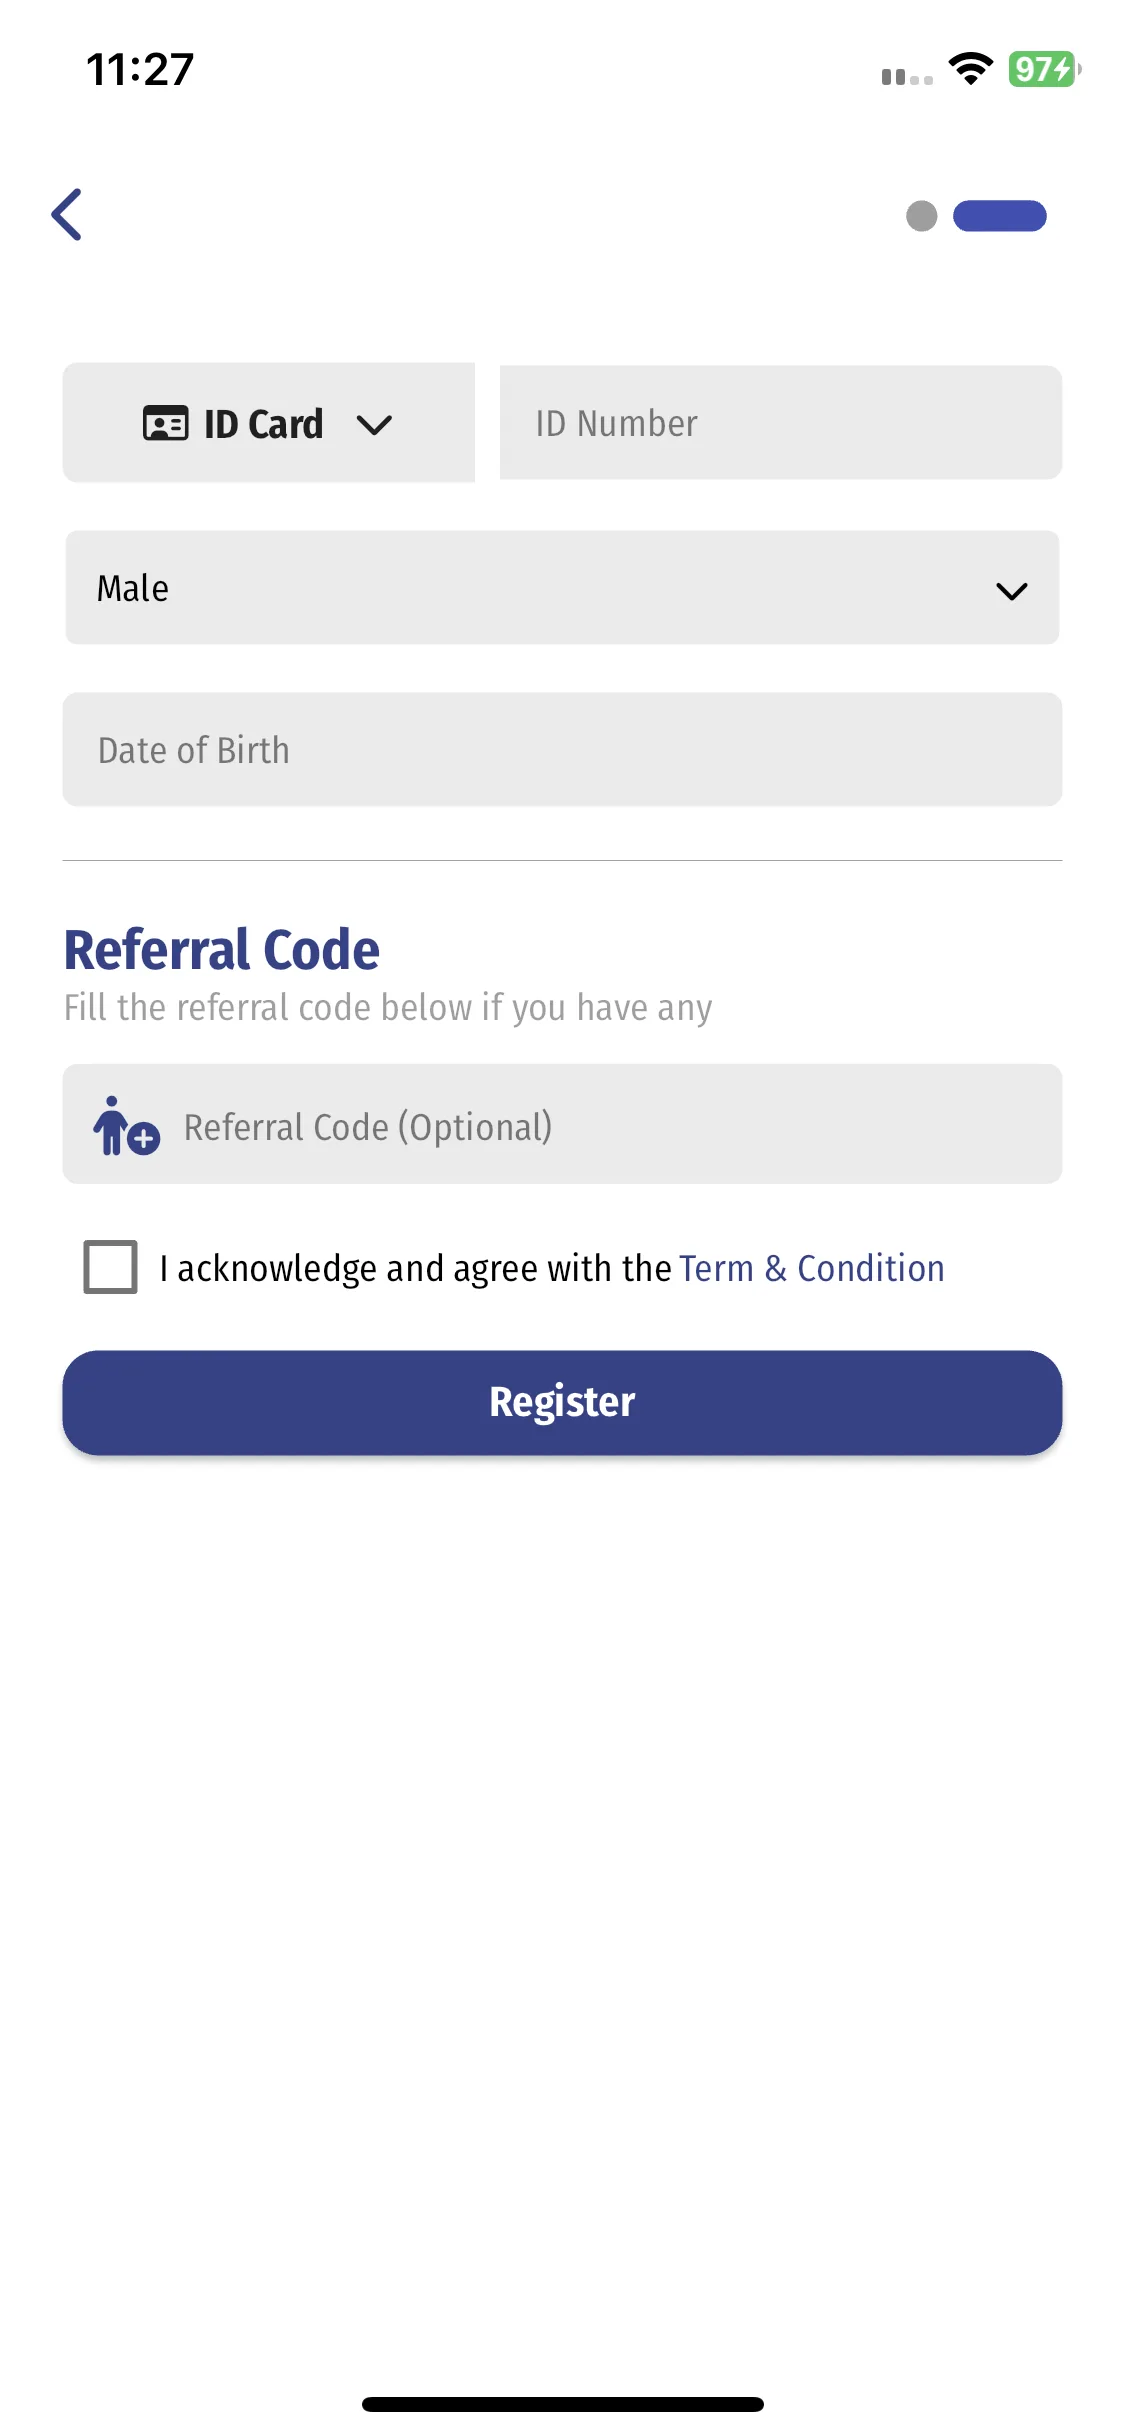Tap the back arrow icon
Screen dimensions: 1125x2436
point(67,215)
